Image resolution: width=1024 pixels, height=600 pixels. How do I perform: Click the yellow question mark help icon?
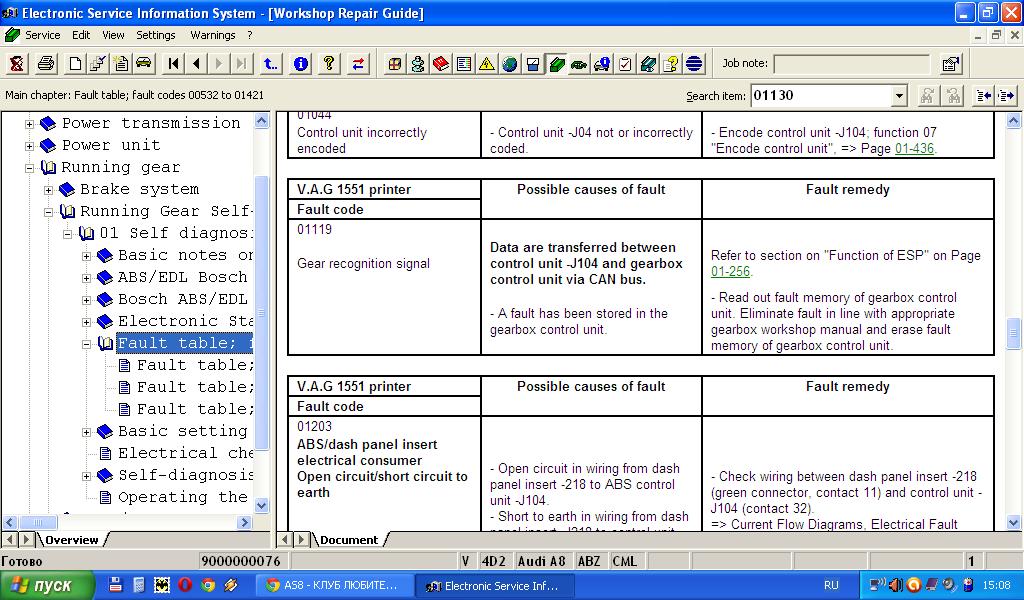click(328, 64)
